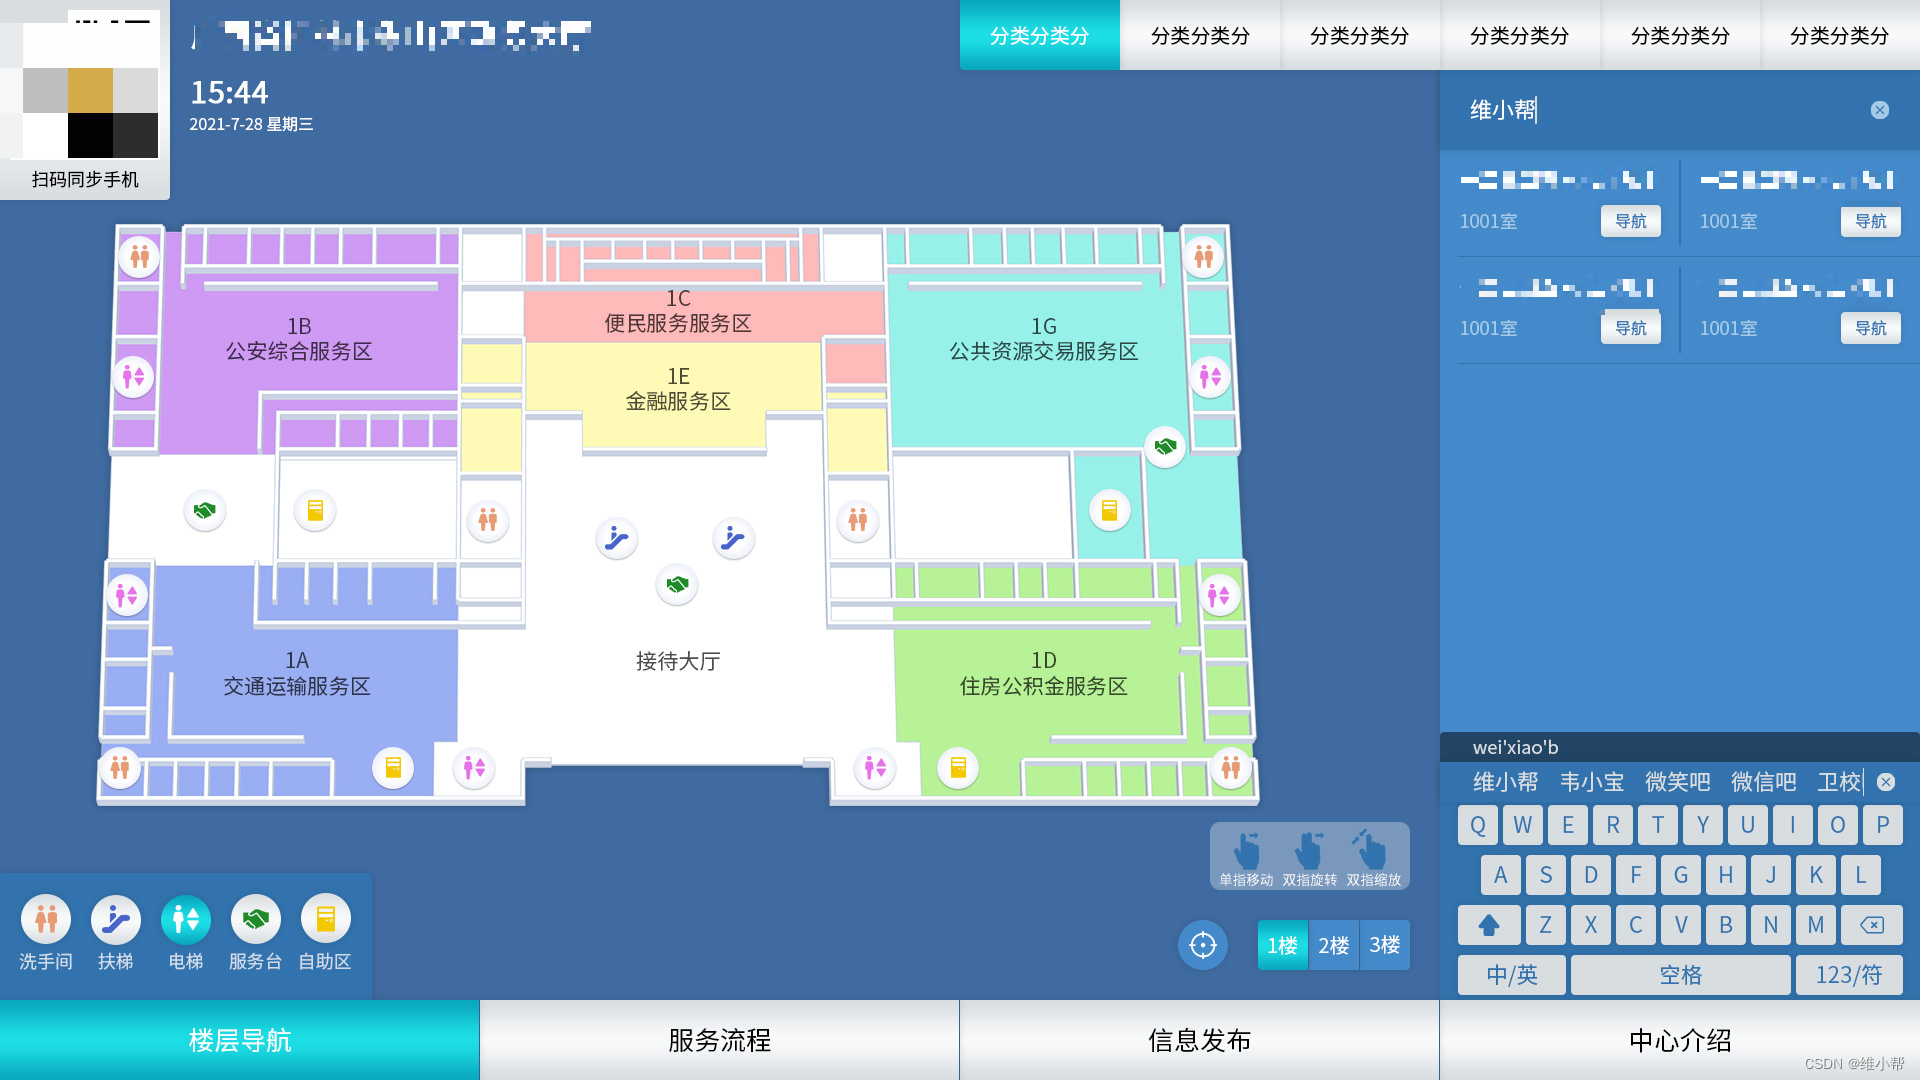Switch to 3楼 floor
Image resolution: width=1920 pixels, height=1080 pixels.
1385,945
